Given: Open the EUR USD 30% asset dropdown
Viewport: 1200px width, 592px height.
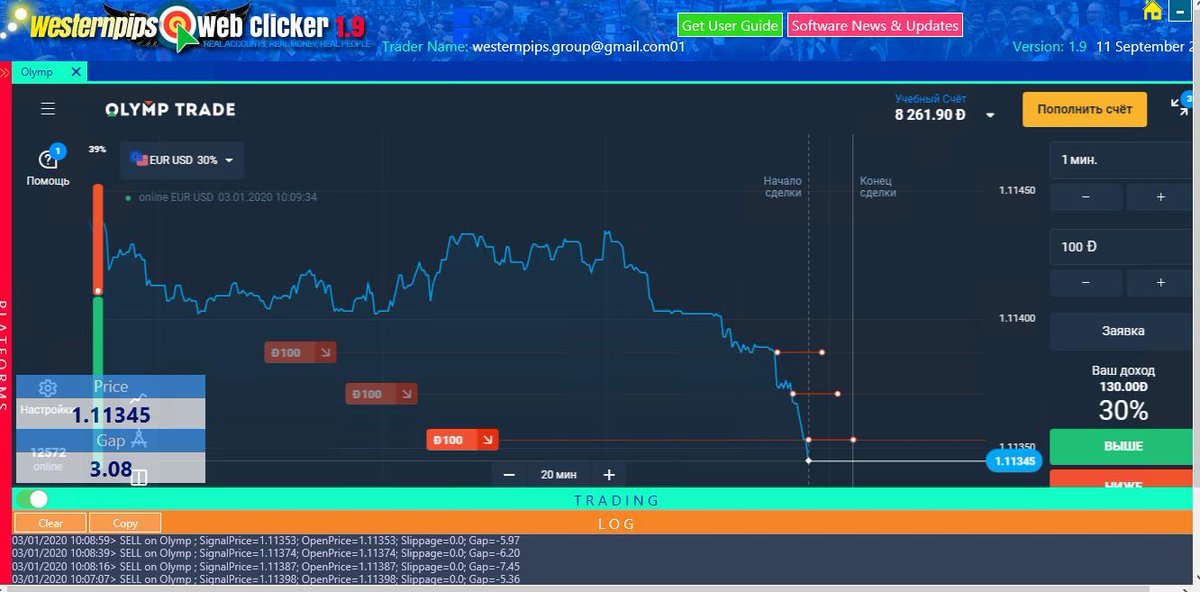Looking at the screenshot, I should click(x=182, y=160).
